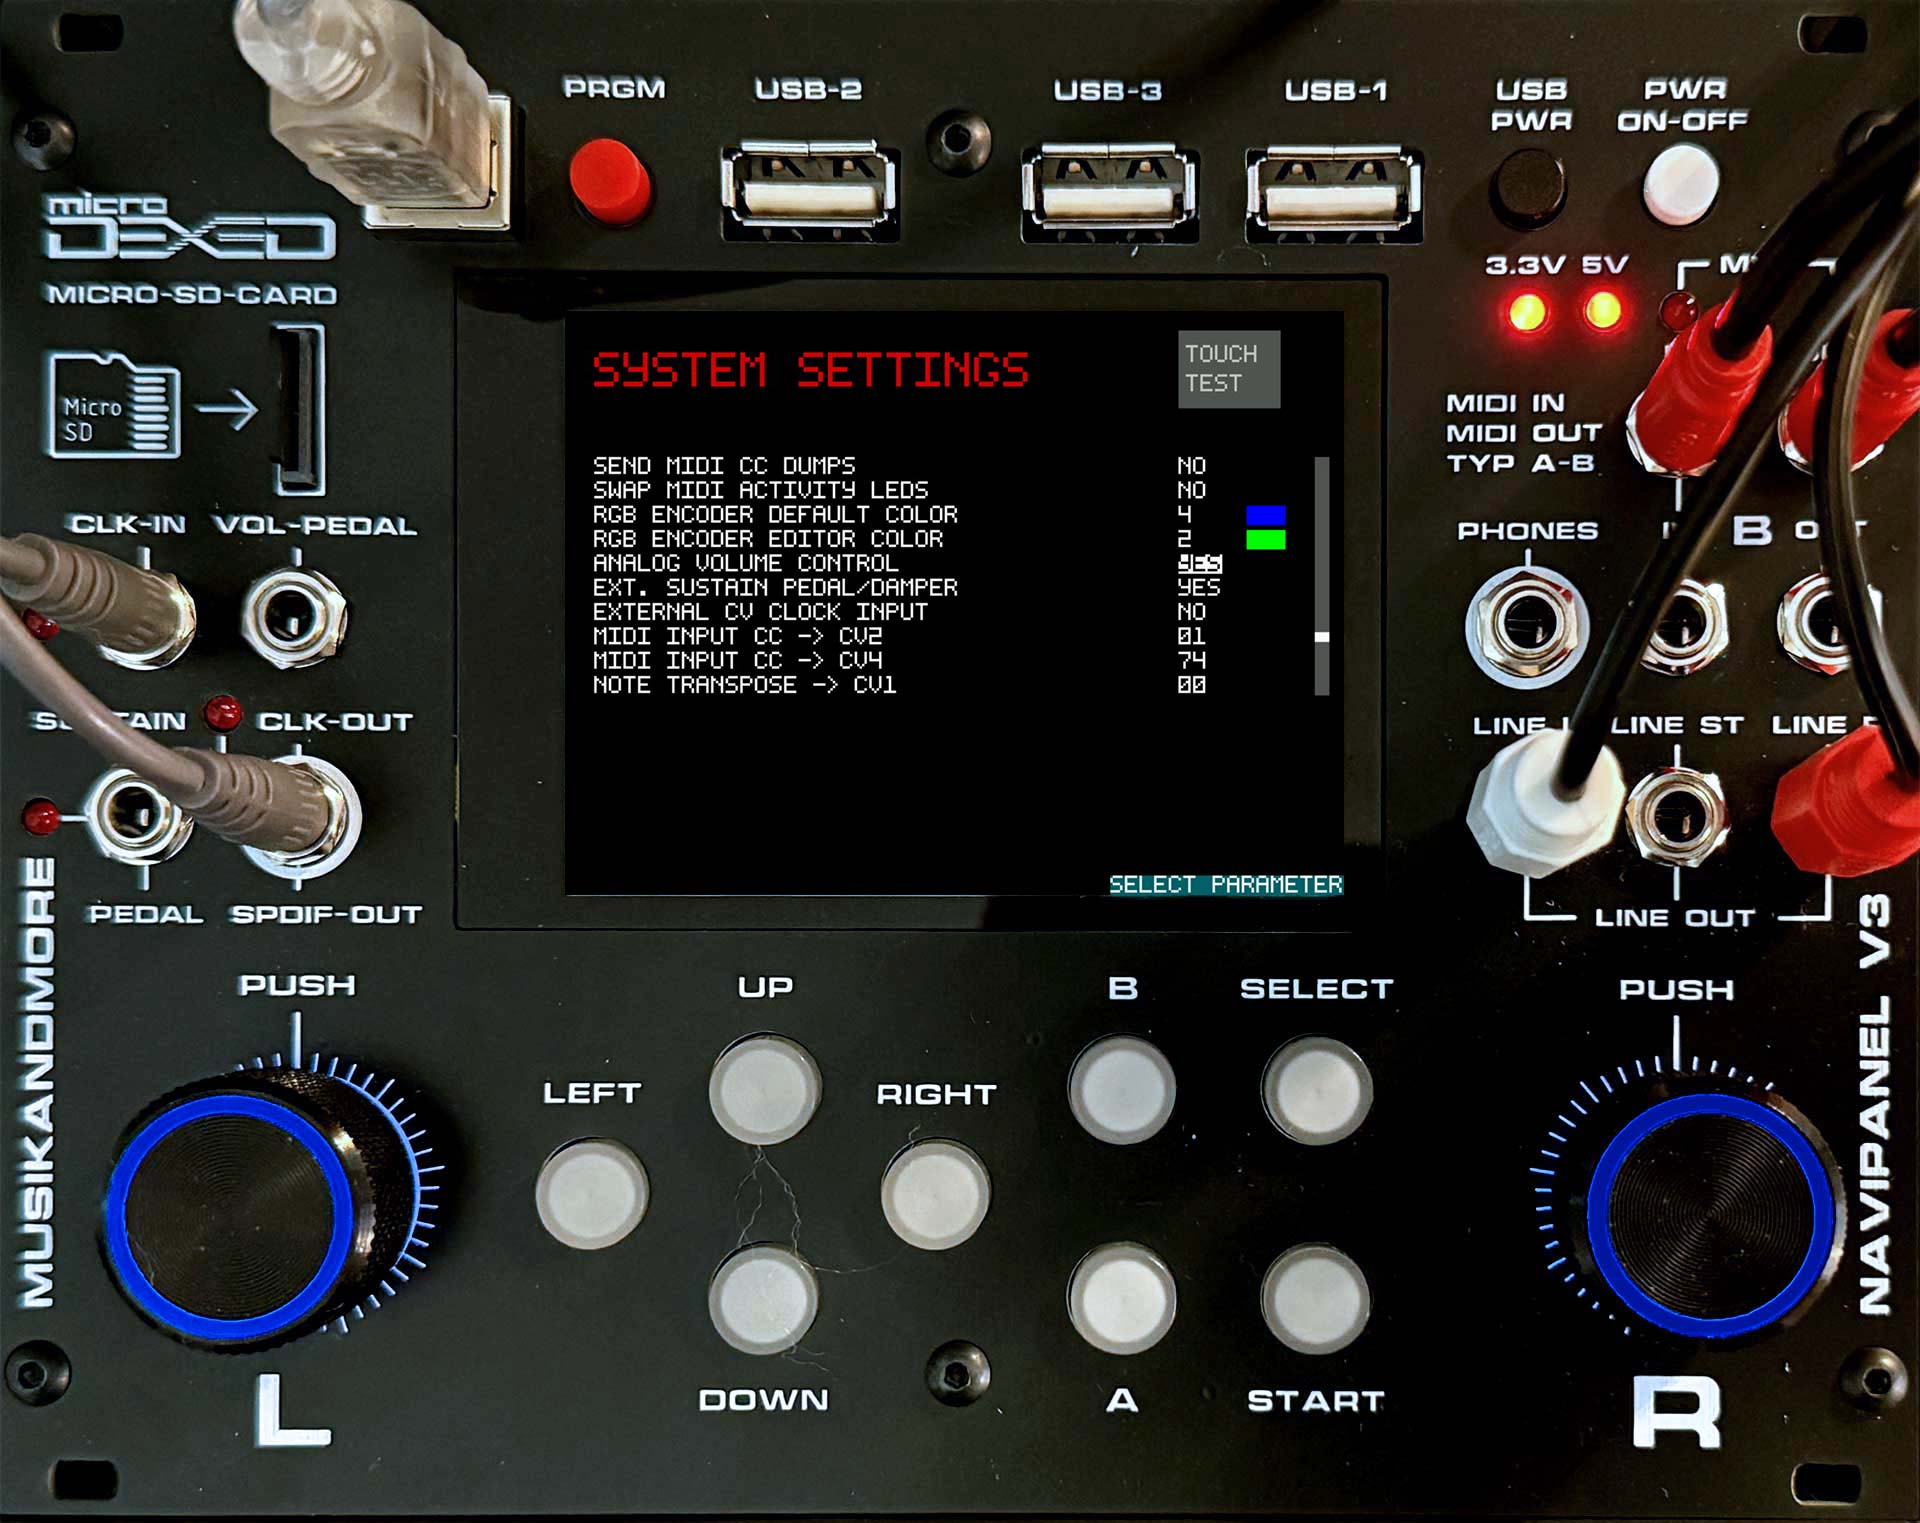Tap the green RGB encoder editor color swatch
The width and height of the screenshot is (1920, 1523).
point(1265,540)
